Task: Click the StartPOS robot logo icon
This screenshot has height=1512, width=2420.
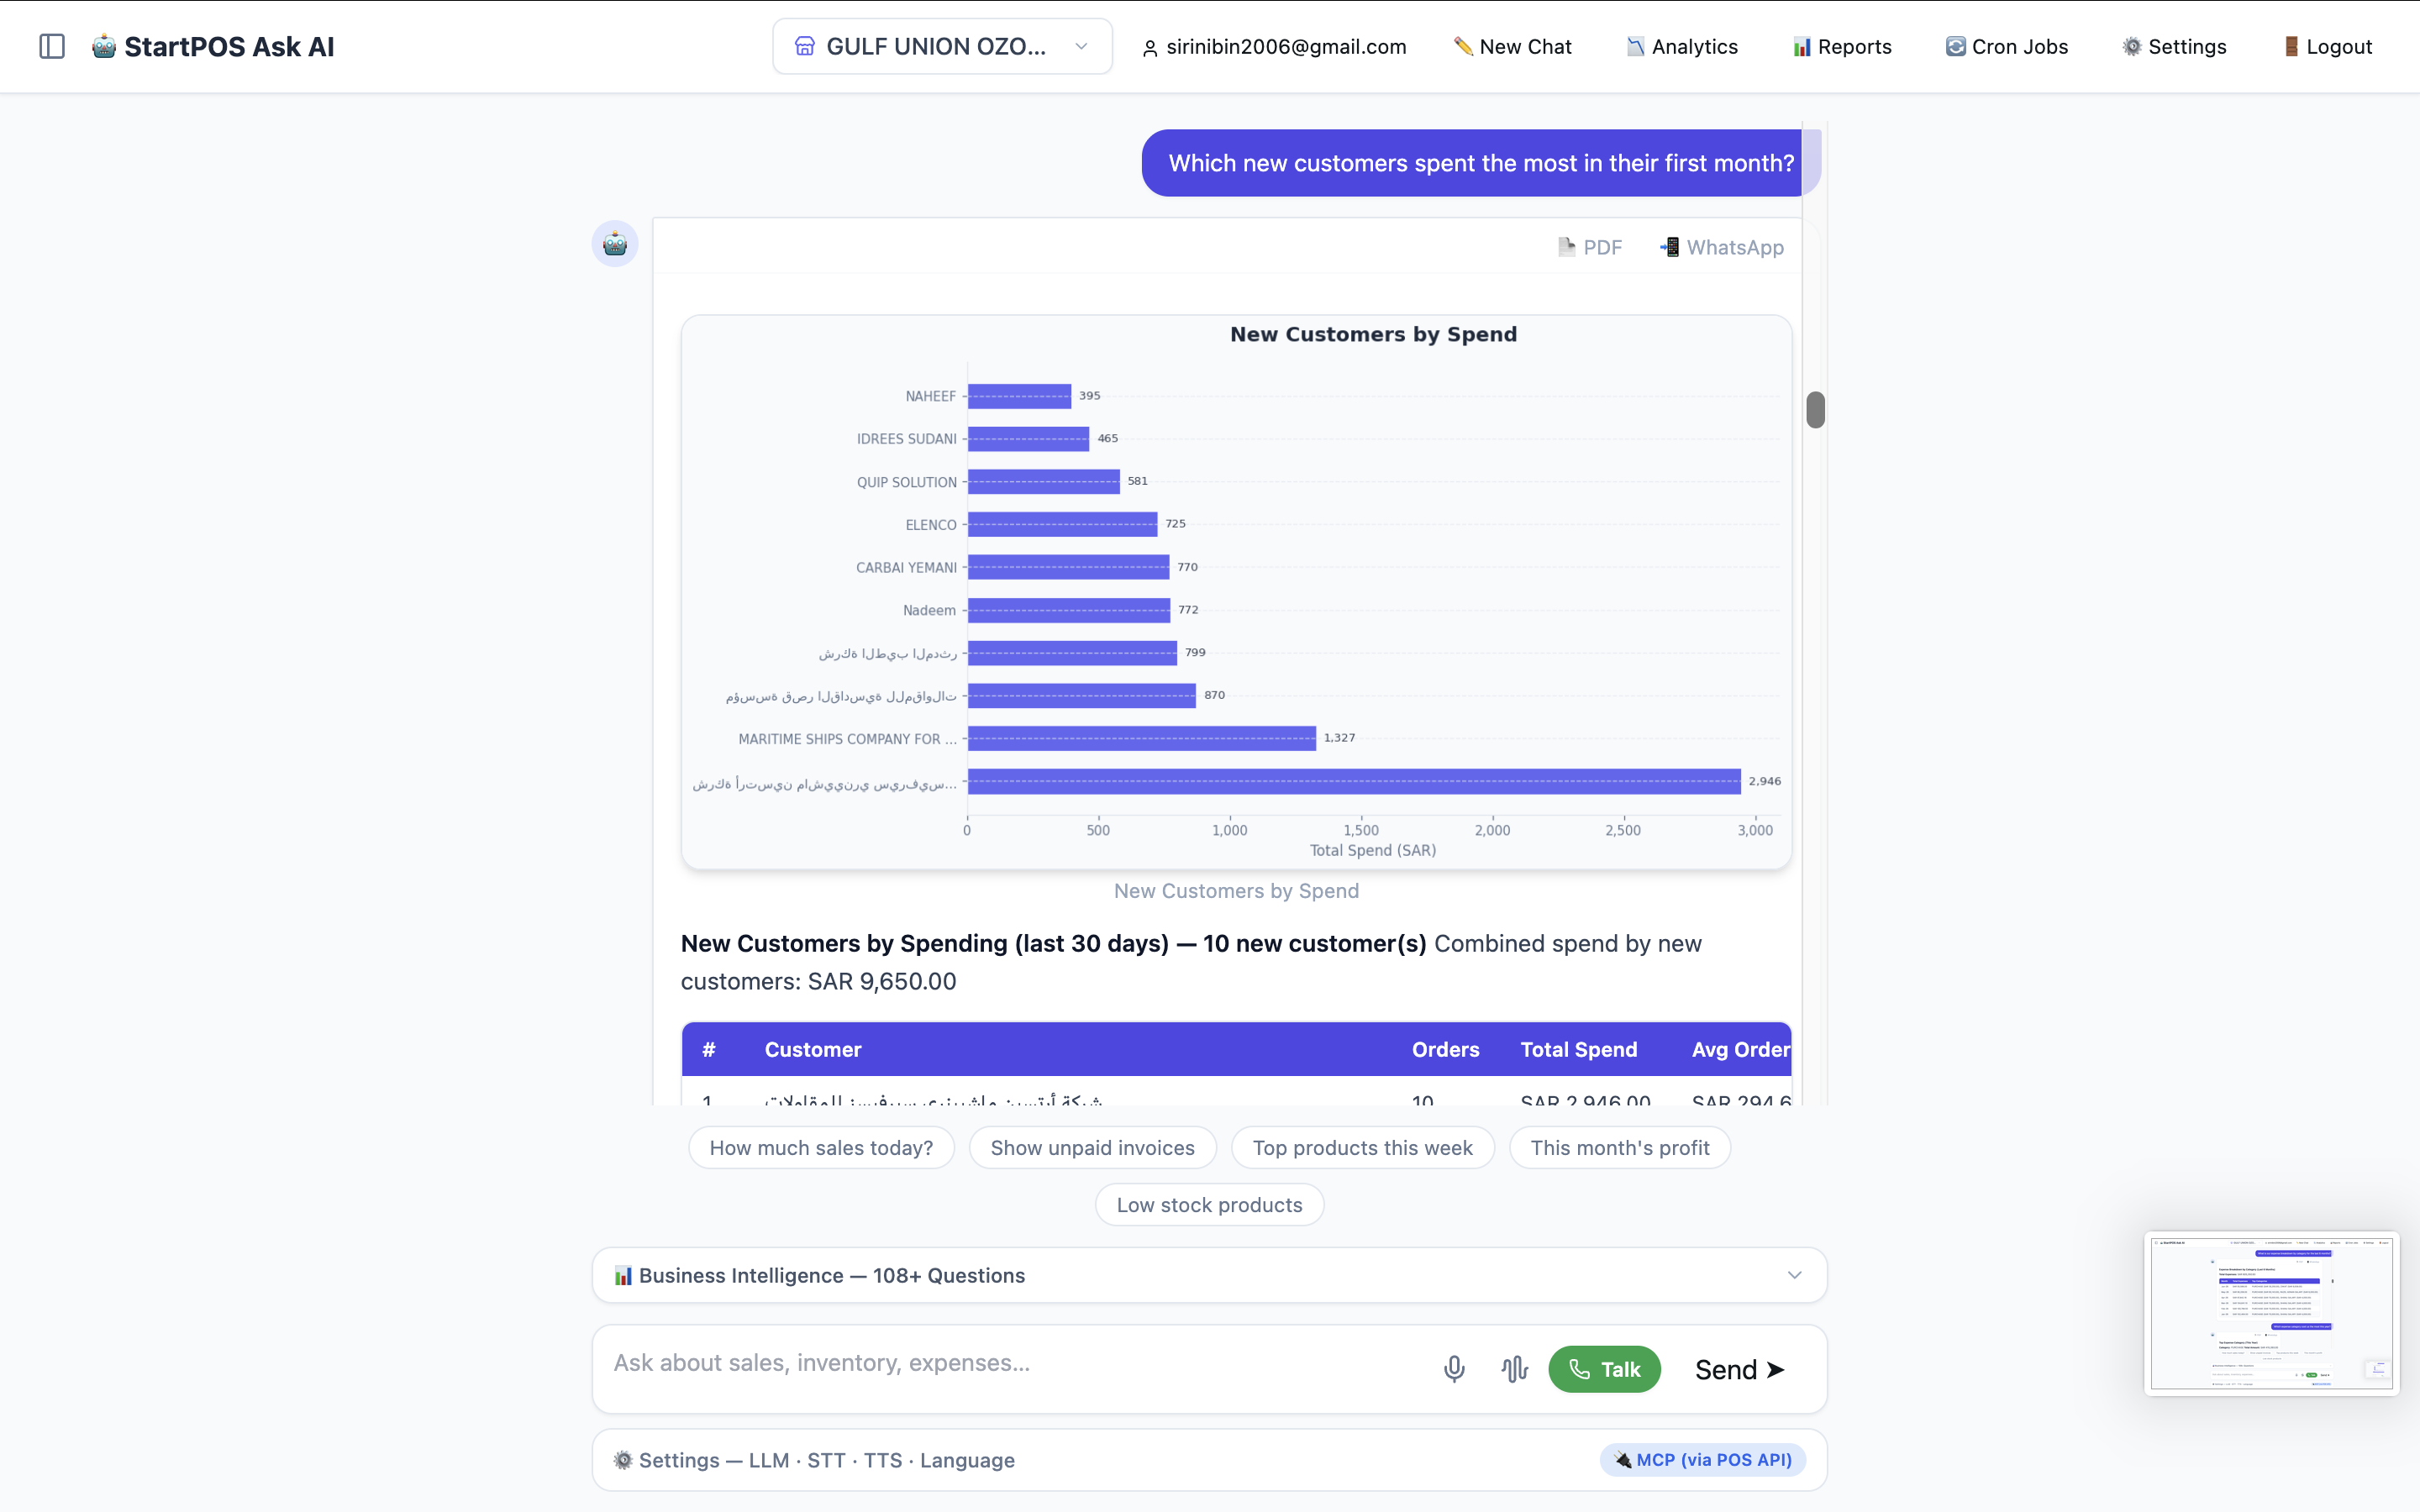Action: coord(104,46)
